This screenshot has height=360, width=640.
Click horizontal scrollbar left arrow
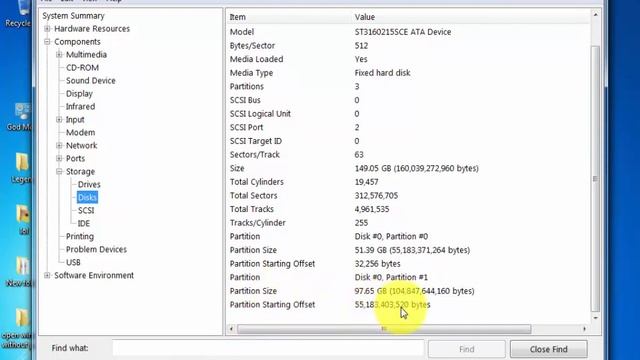pyautogui.click(x=231, y=329)
